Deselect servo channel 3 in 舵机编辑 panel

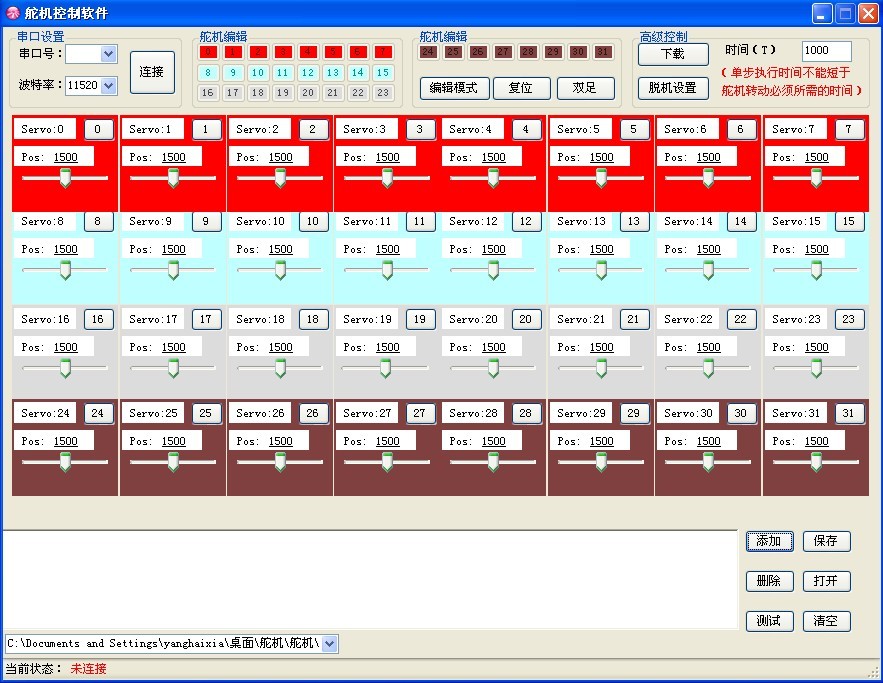point(283,51)
